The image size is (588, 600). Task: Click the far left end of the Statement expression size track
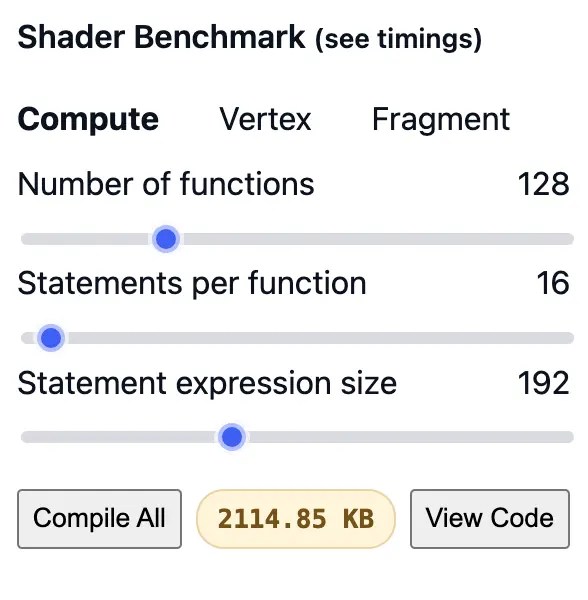[x=25, y=437]
